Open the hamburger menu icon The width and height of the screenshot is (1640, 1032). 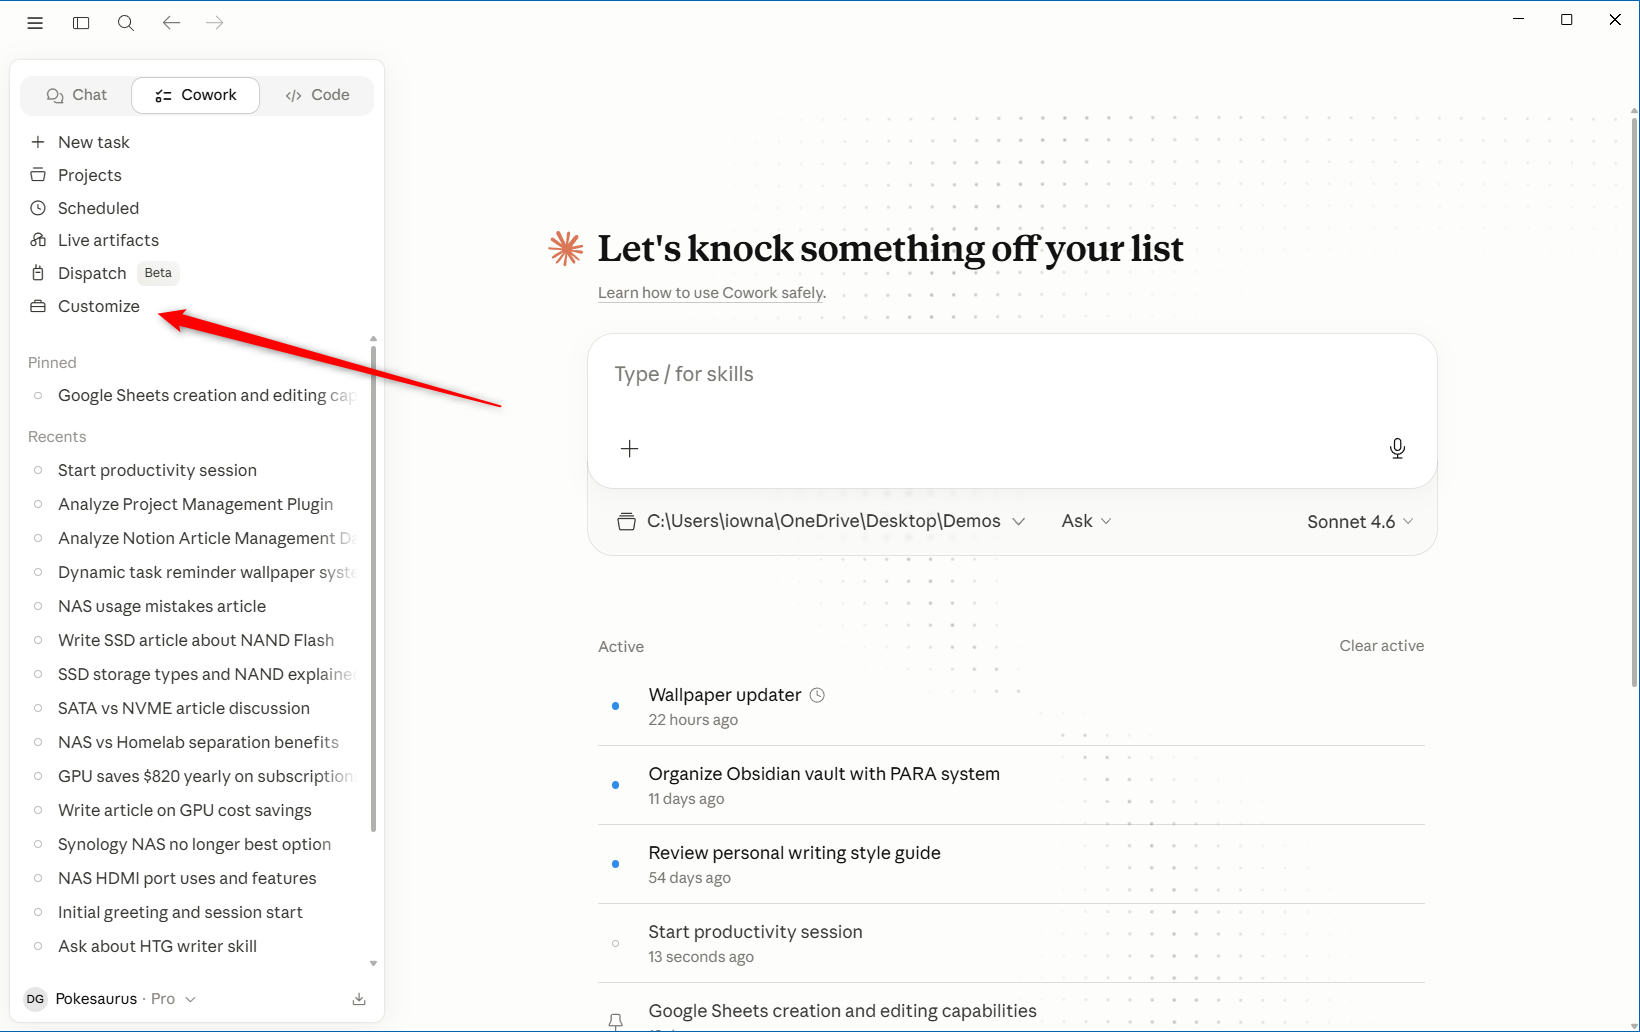(35, 23)
